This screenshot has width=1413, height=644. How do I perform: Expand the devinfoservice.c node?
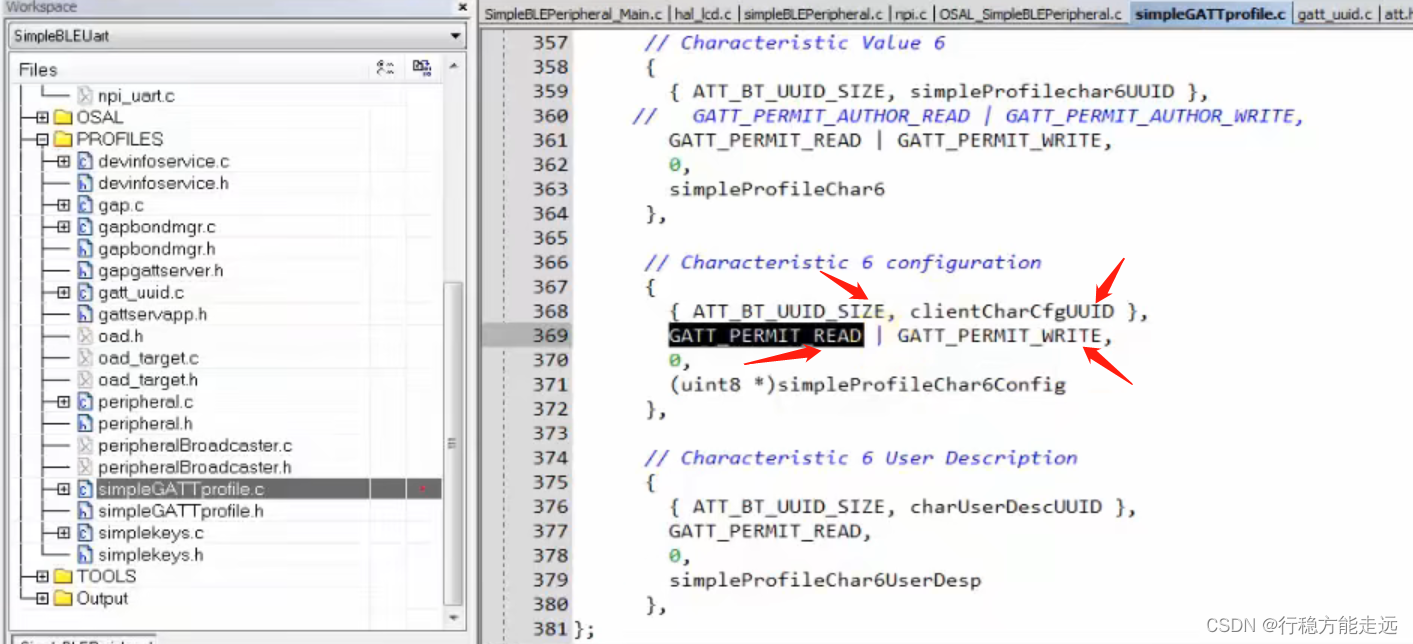click(x=64, y=161)
